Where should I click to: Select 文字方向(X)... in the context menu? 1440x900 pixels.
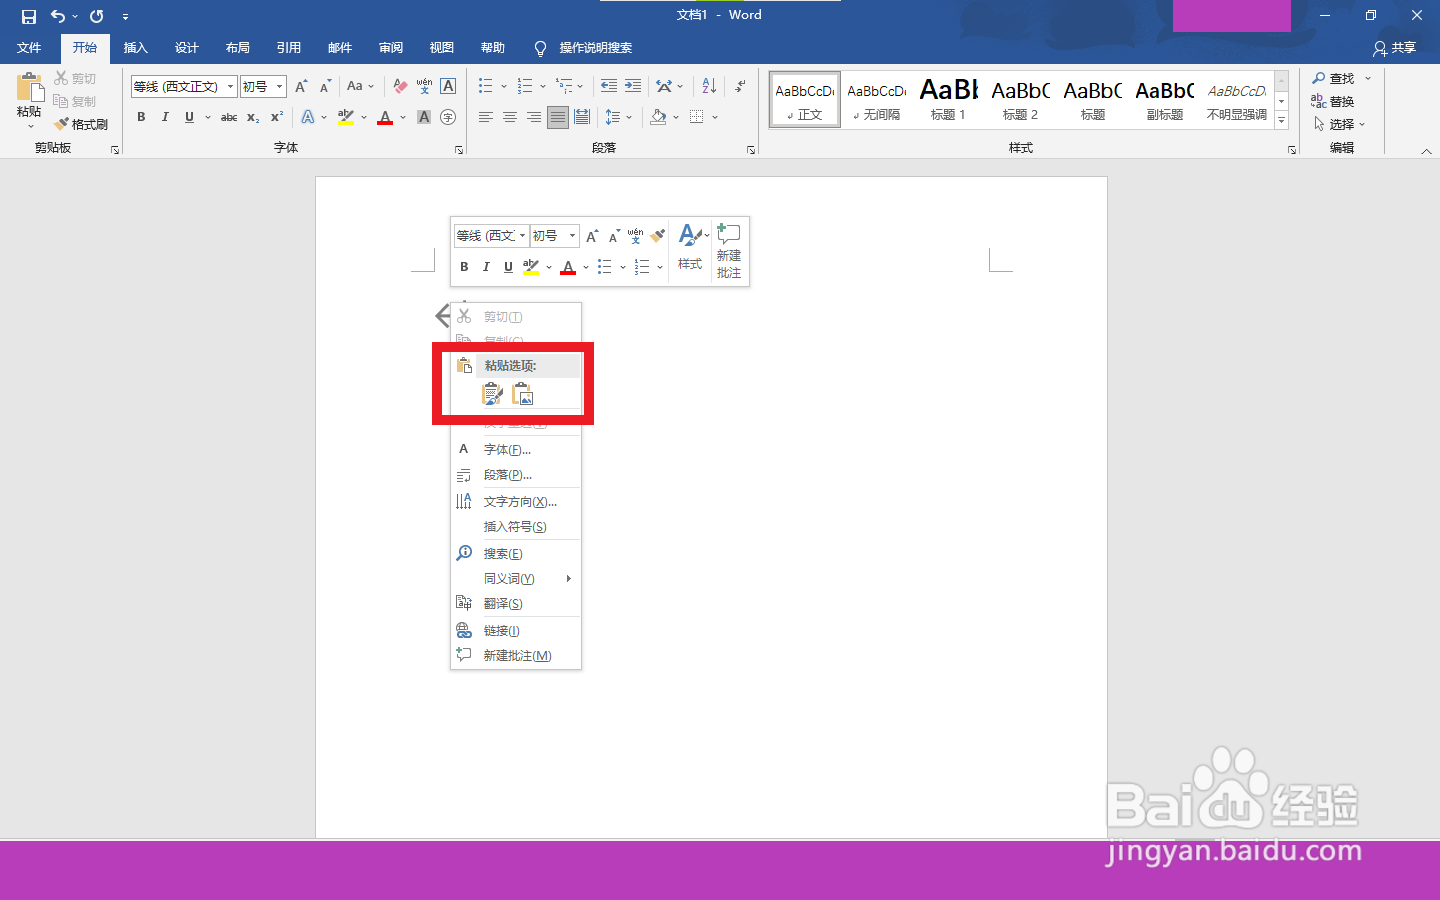click(516, 502)
